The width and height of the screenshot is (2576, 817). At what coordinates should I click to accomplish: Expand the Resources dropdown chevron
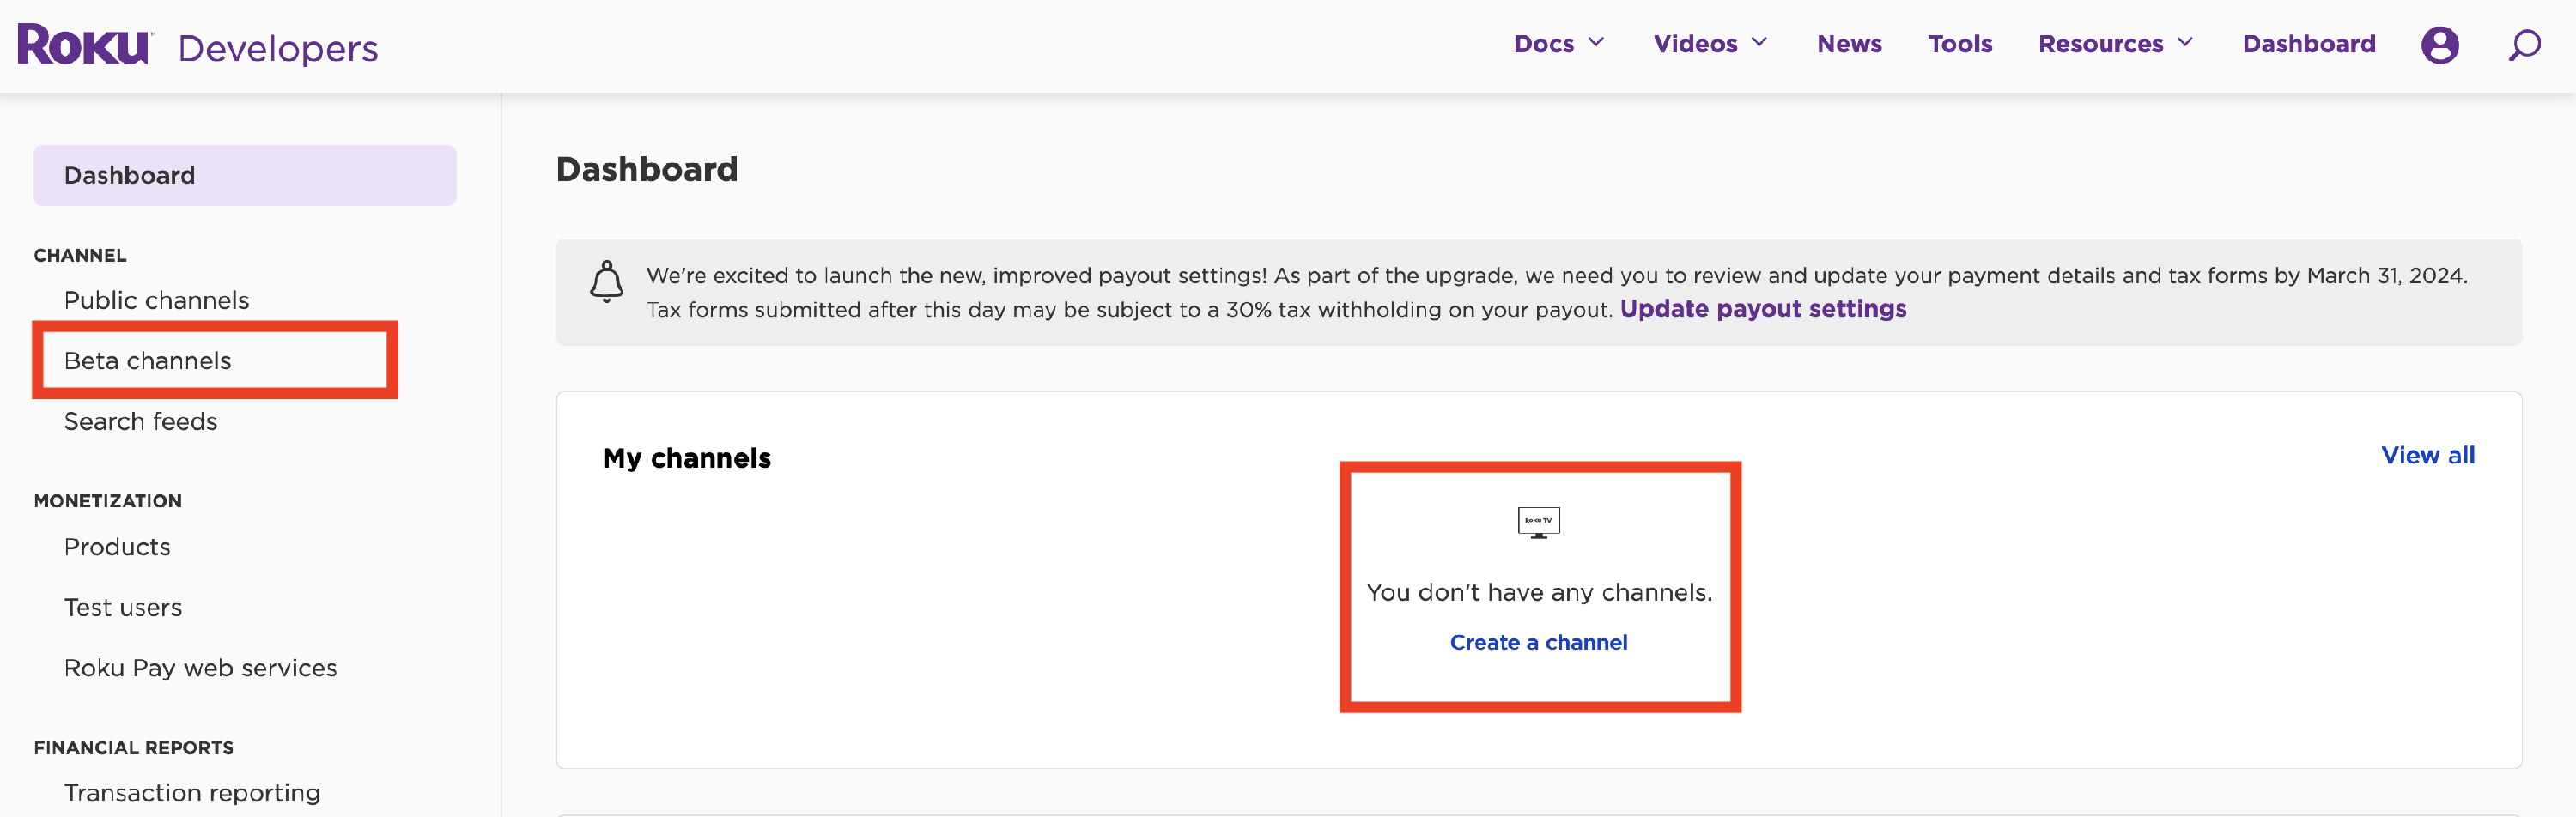click(x=2184, y=43)
